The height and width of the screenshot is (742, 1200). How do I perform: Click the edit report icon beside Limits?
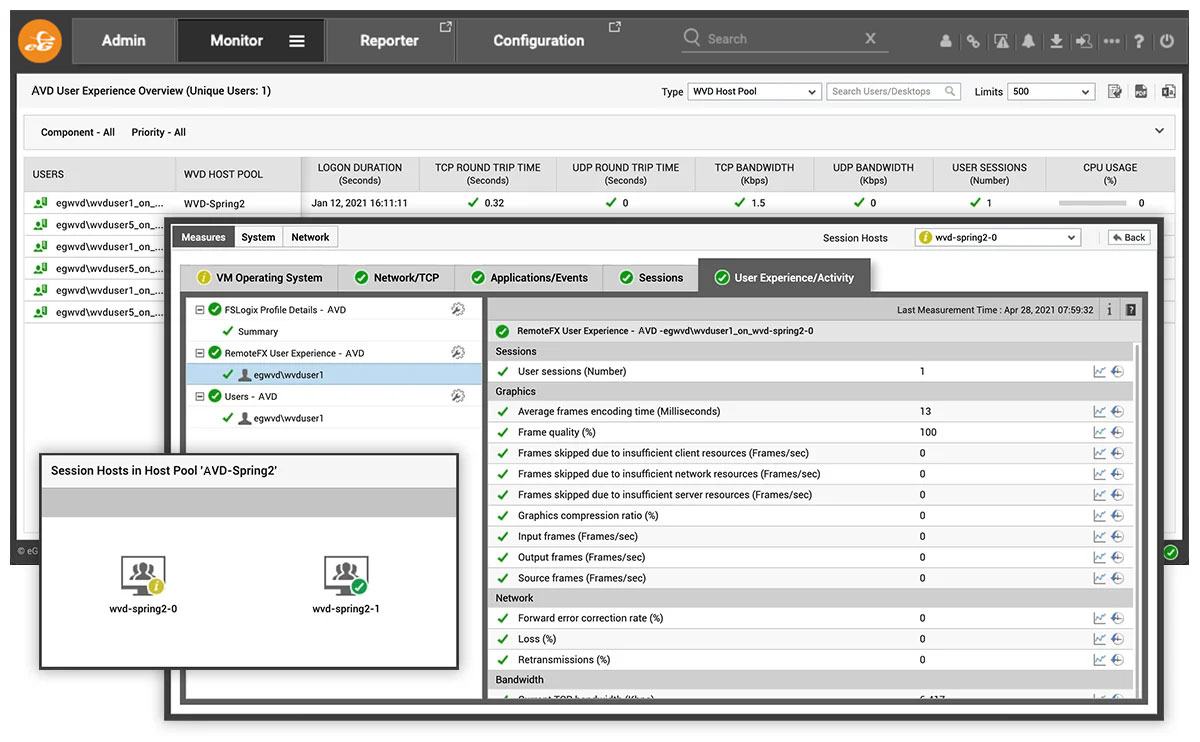(x=1115, y=92)
